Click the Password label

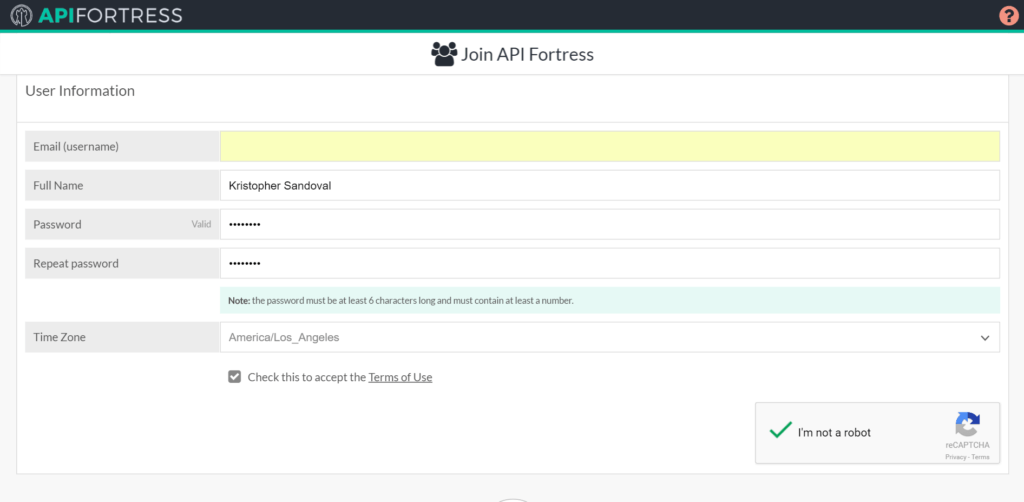tap(57, 224)
